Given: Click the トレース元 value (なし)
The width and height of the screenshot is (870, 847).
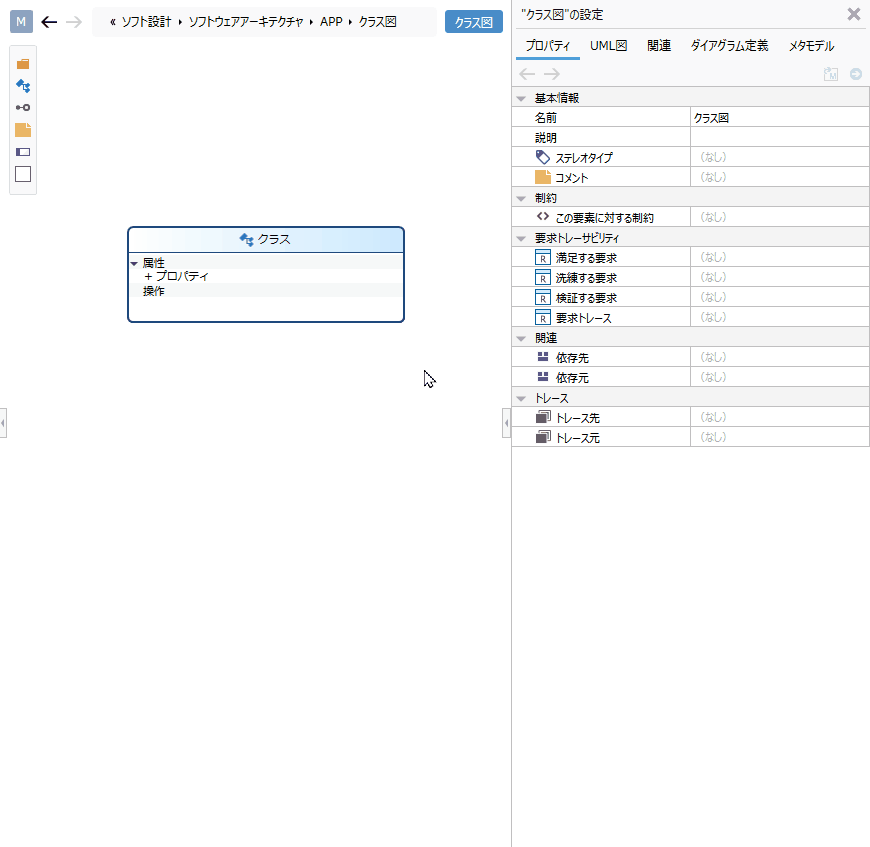Looking at the screenshot, I should tap(713, 437).
